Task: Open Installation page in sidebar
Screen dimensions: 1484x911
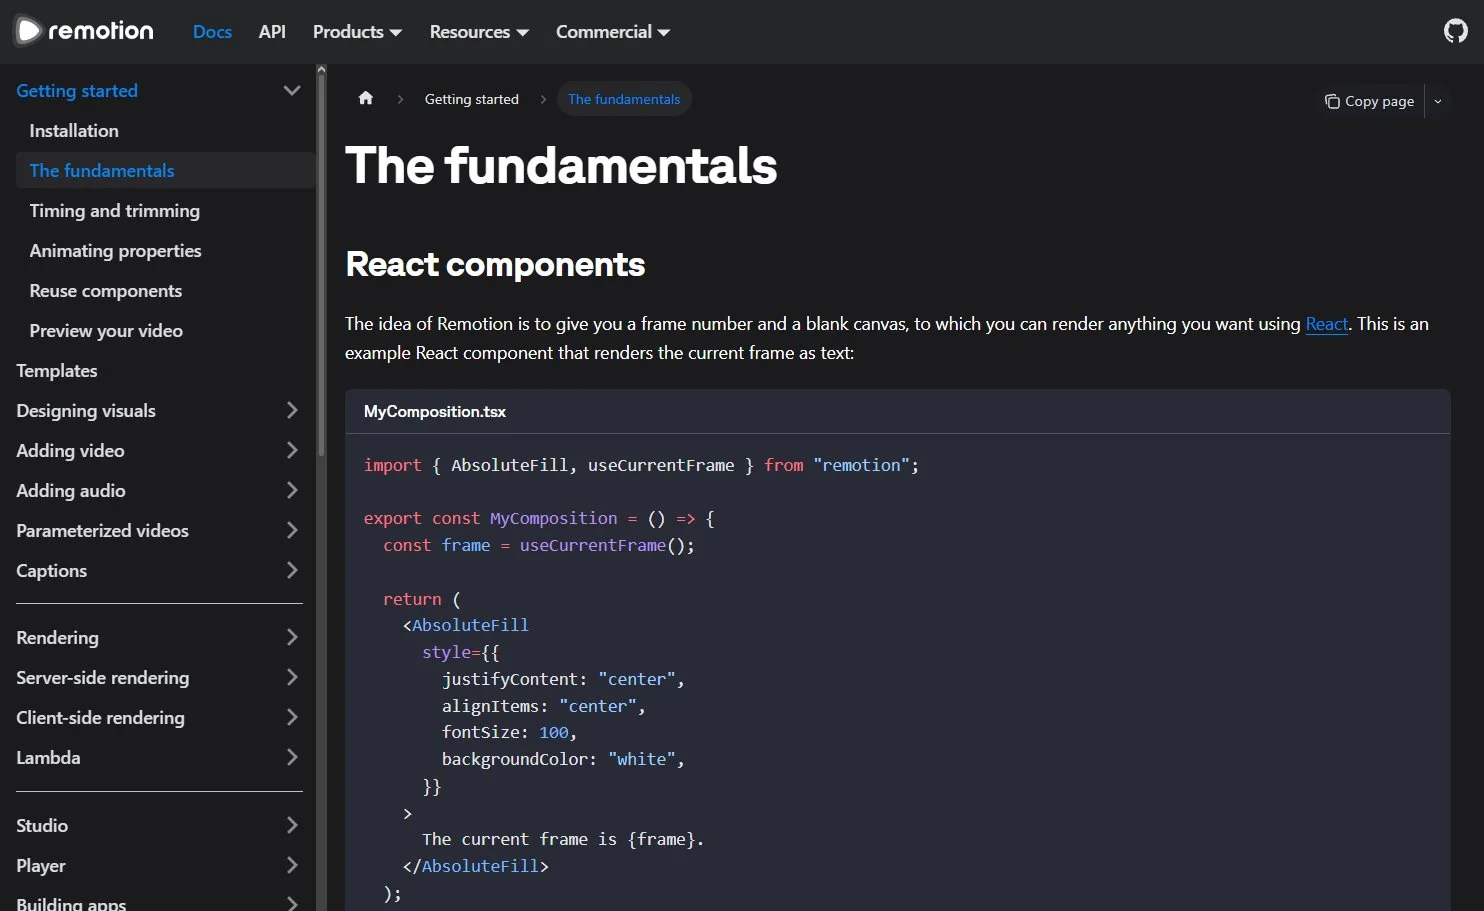Action: (x=74, y=131)
